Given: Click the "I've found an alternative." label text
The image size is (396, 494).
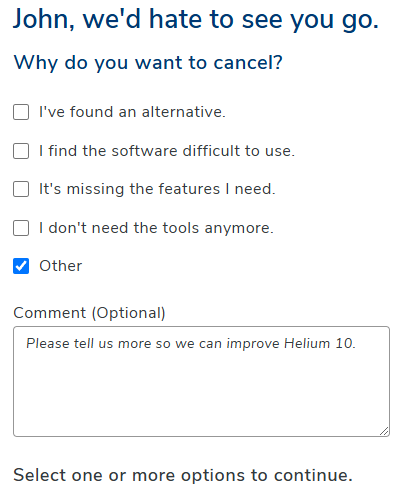Looking at the screenshot, I should 132,112.
